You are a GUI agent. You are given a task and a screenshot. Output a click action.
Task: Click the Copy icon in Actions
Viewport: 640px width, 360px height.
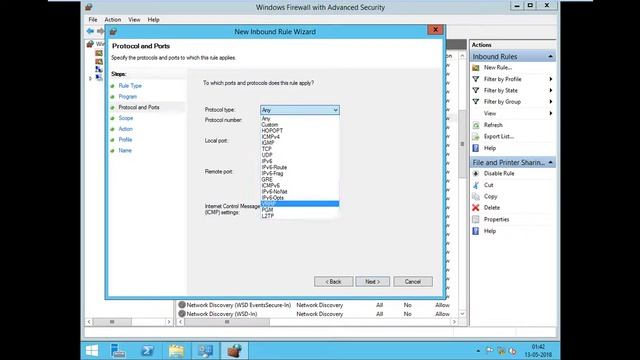tap(476, 196)
